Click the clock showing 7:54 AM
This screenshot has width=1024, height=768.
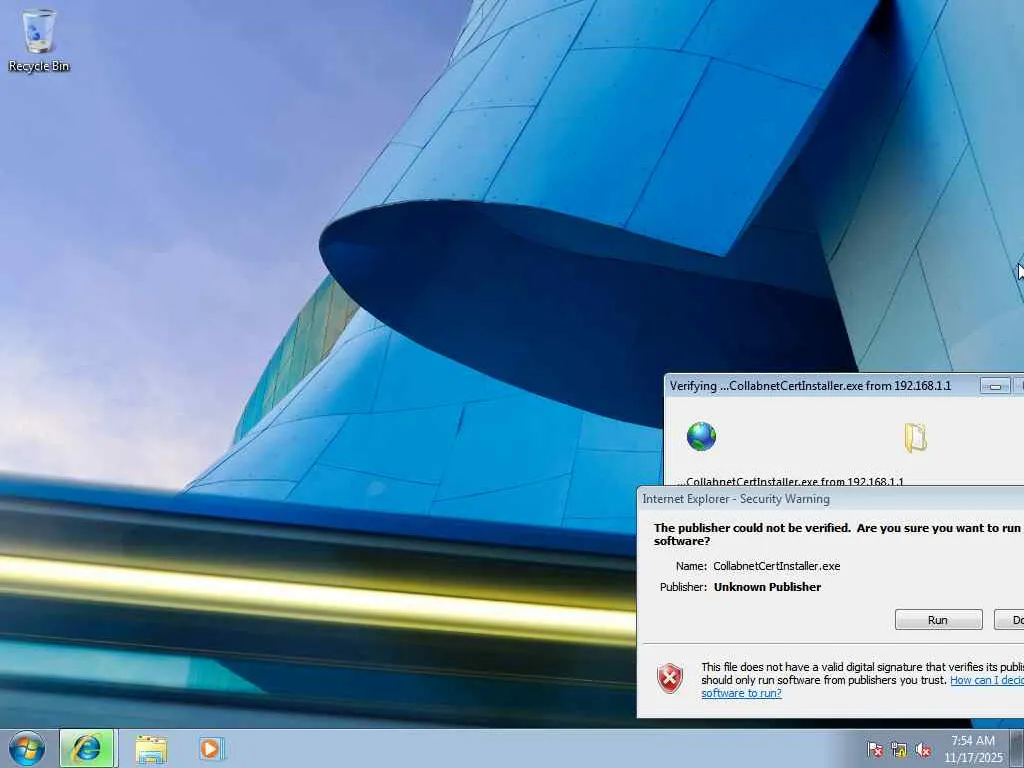(972, 741)
